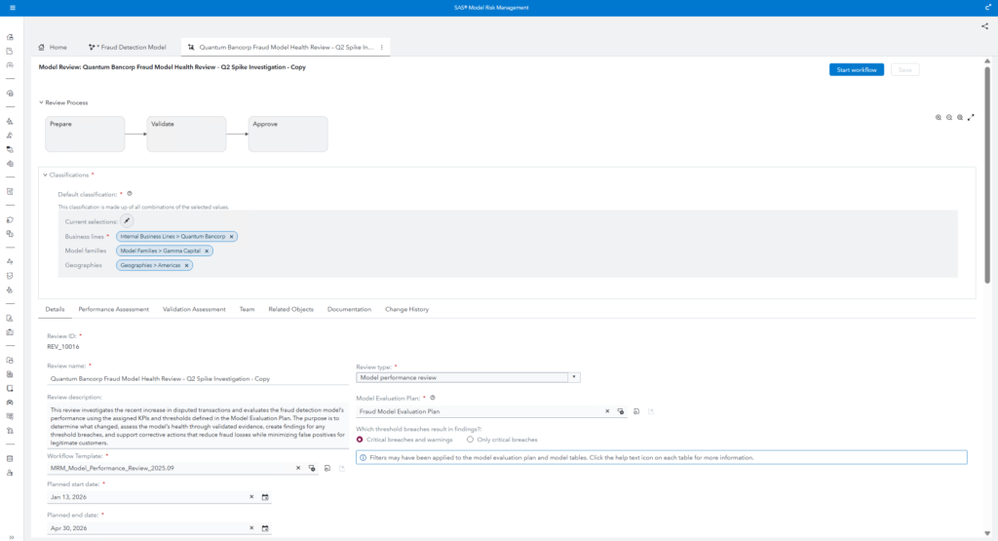Remove the Gamma Capital model family chip

tap(207, 251)
